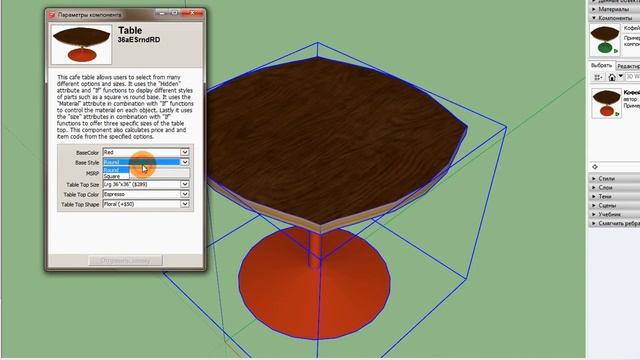Click the greyed apply button at the dialog bottom

point(125,260)
